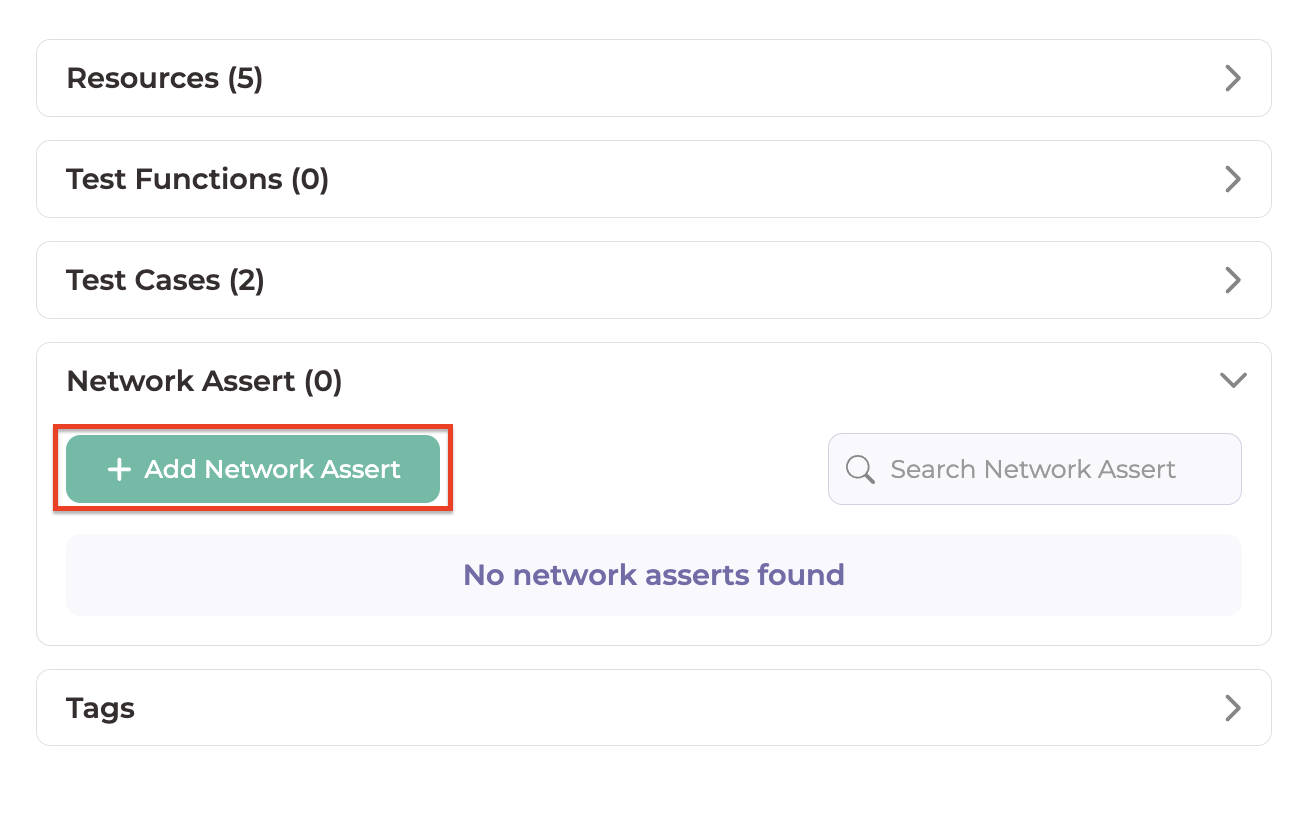Click blank space in the Tags row

coord(650,708)
